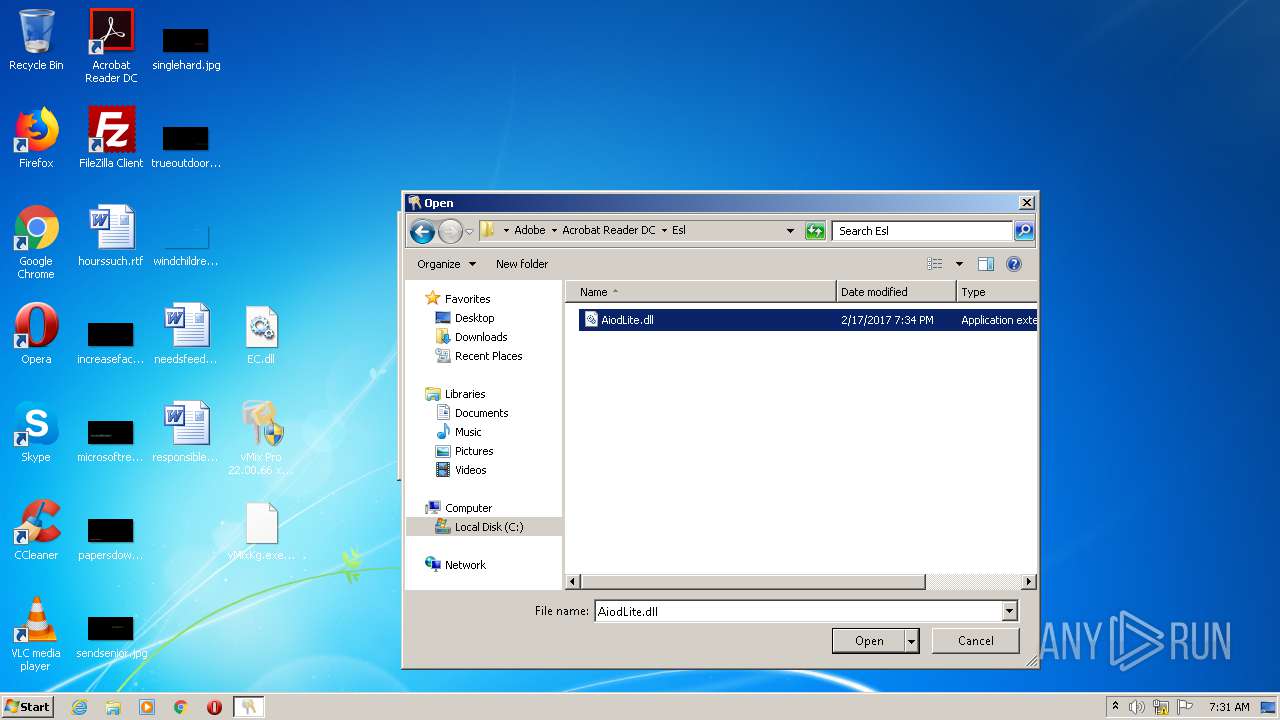The width and height of the screenshot is (1280, 720).
Task: Click the Start button
Action: coord(28,707)
